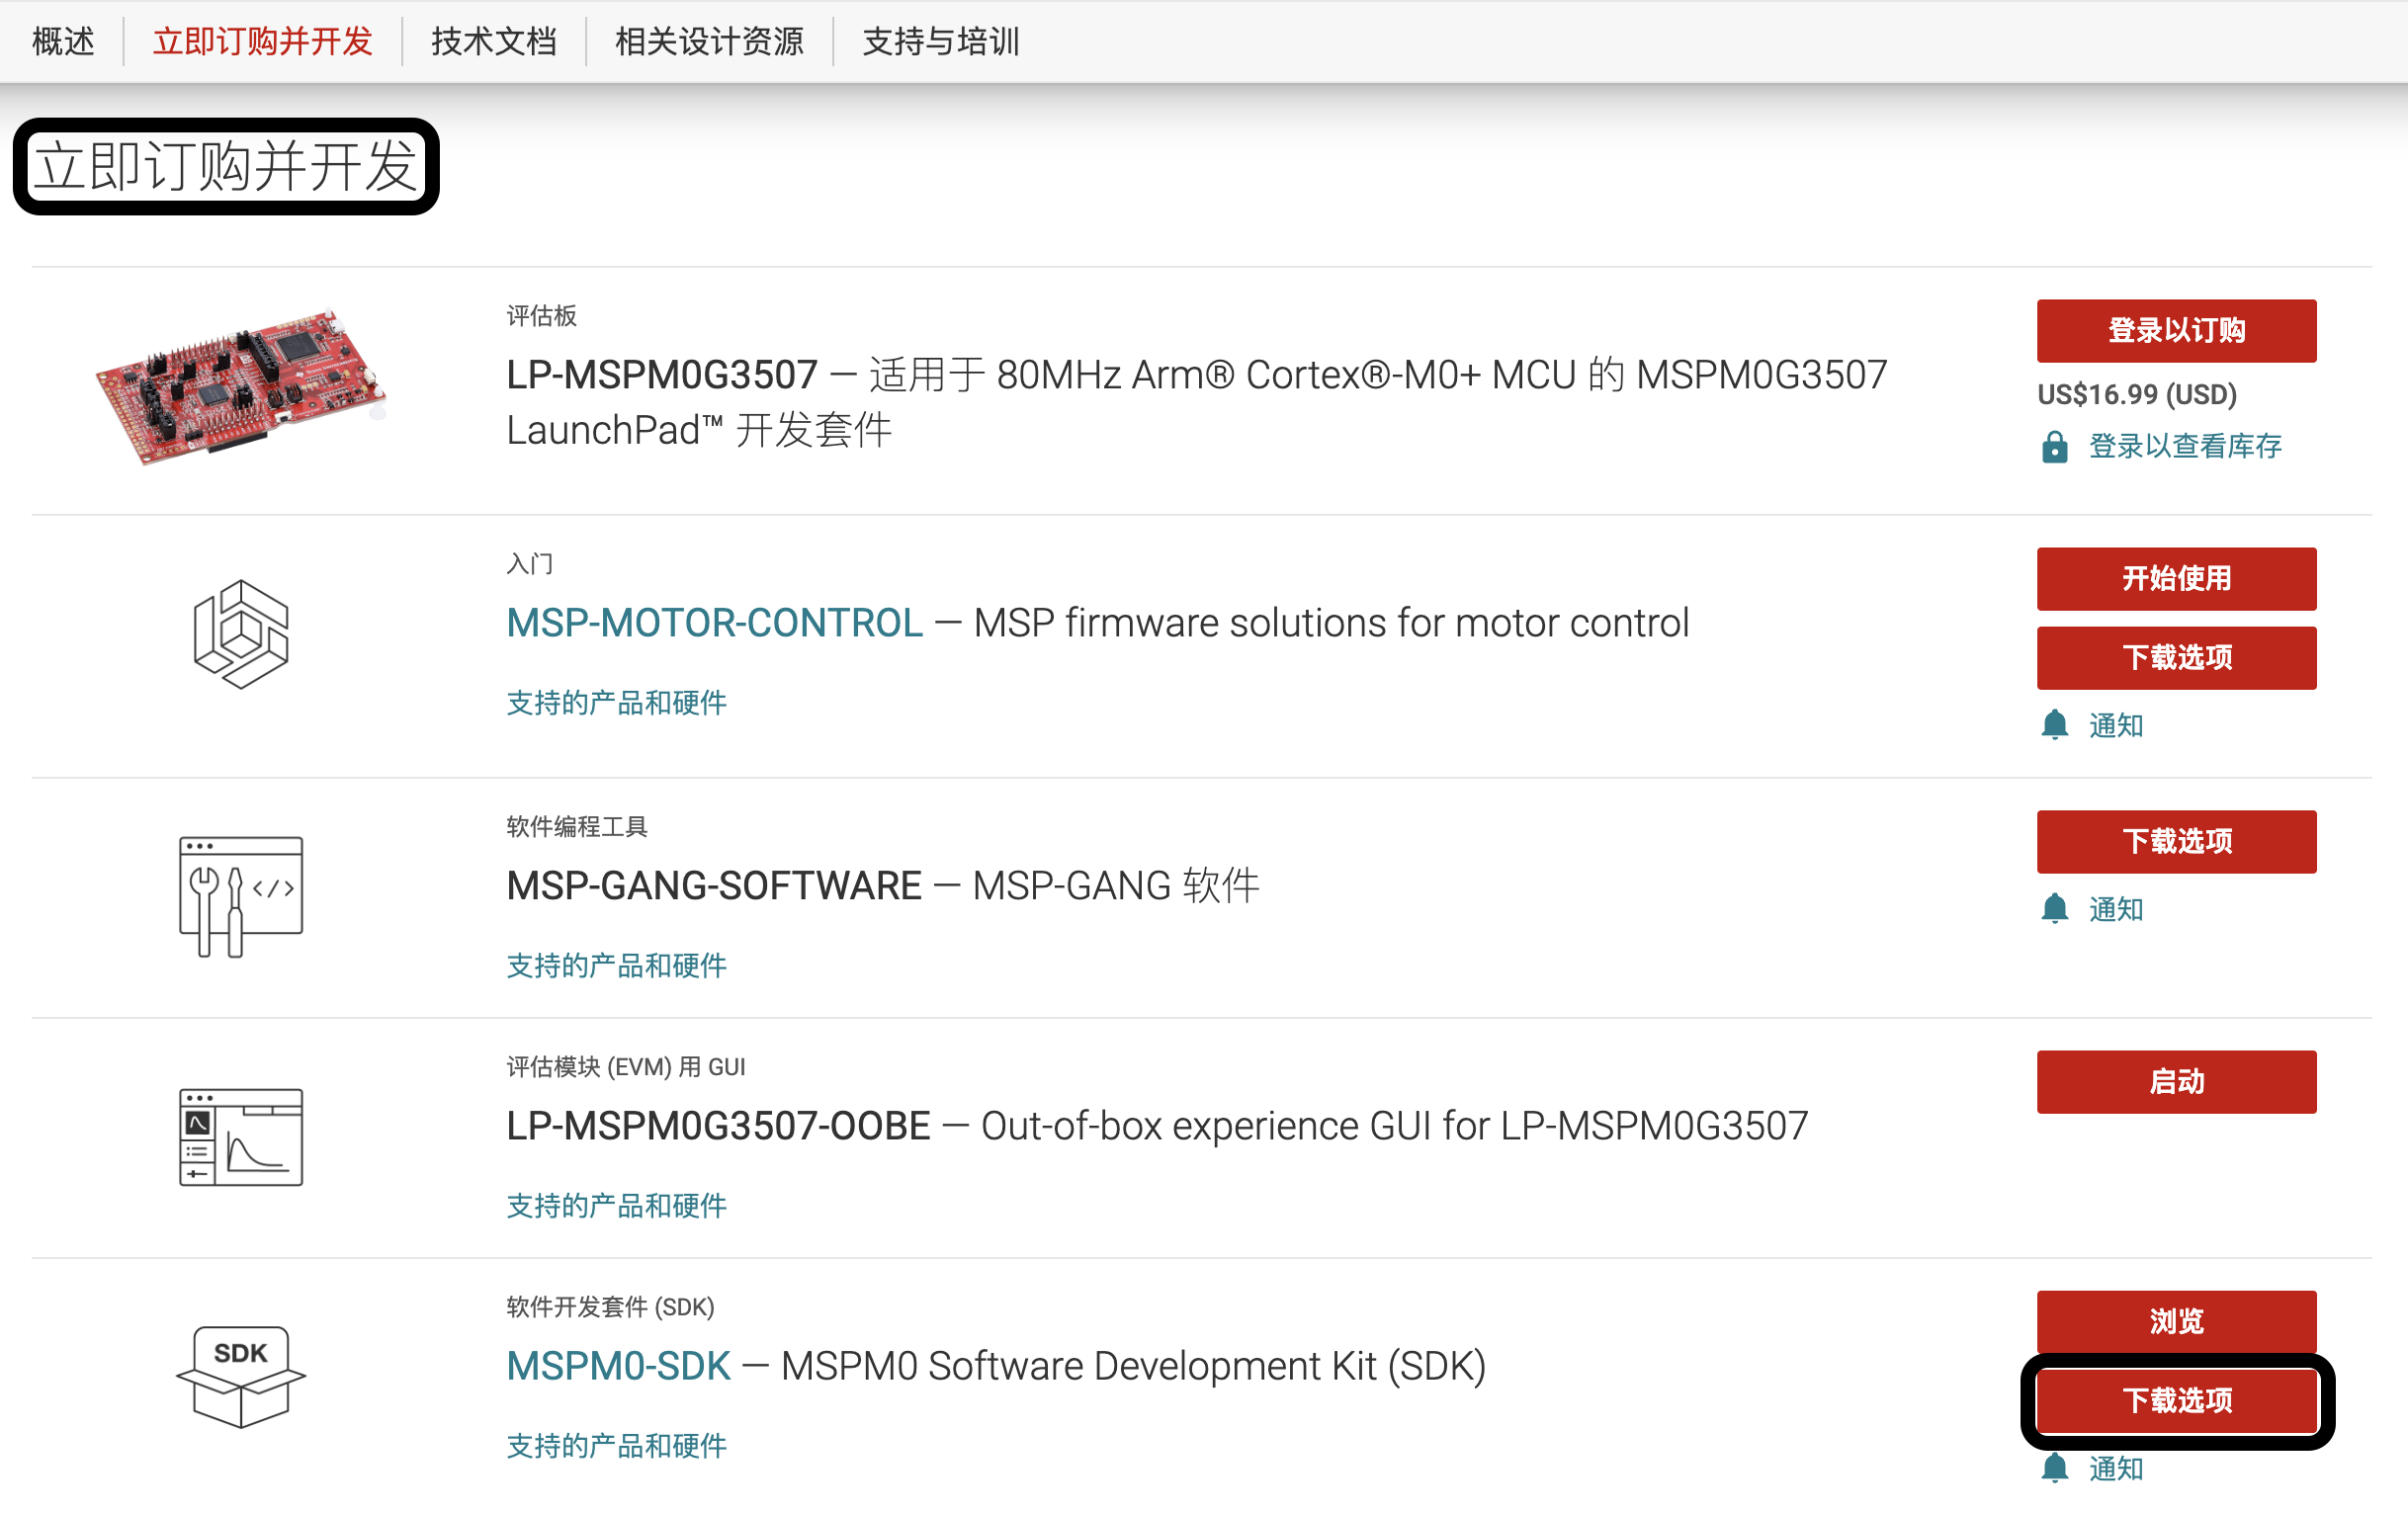Click the MSPM0-SDK box icon
The width and height of the screenshot is (2408, 1514).
click(x=241, y=1377)
